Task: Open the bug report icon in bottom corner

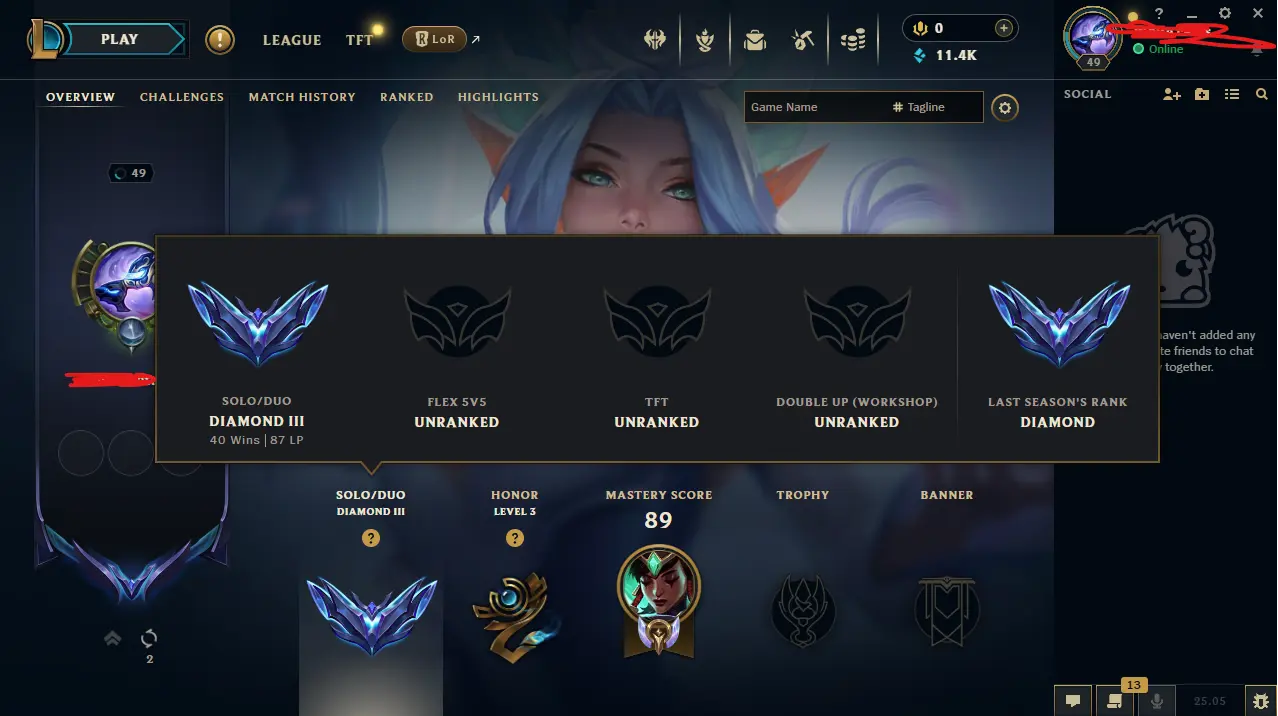Action: [1261, 701]
